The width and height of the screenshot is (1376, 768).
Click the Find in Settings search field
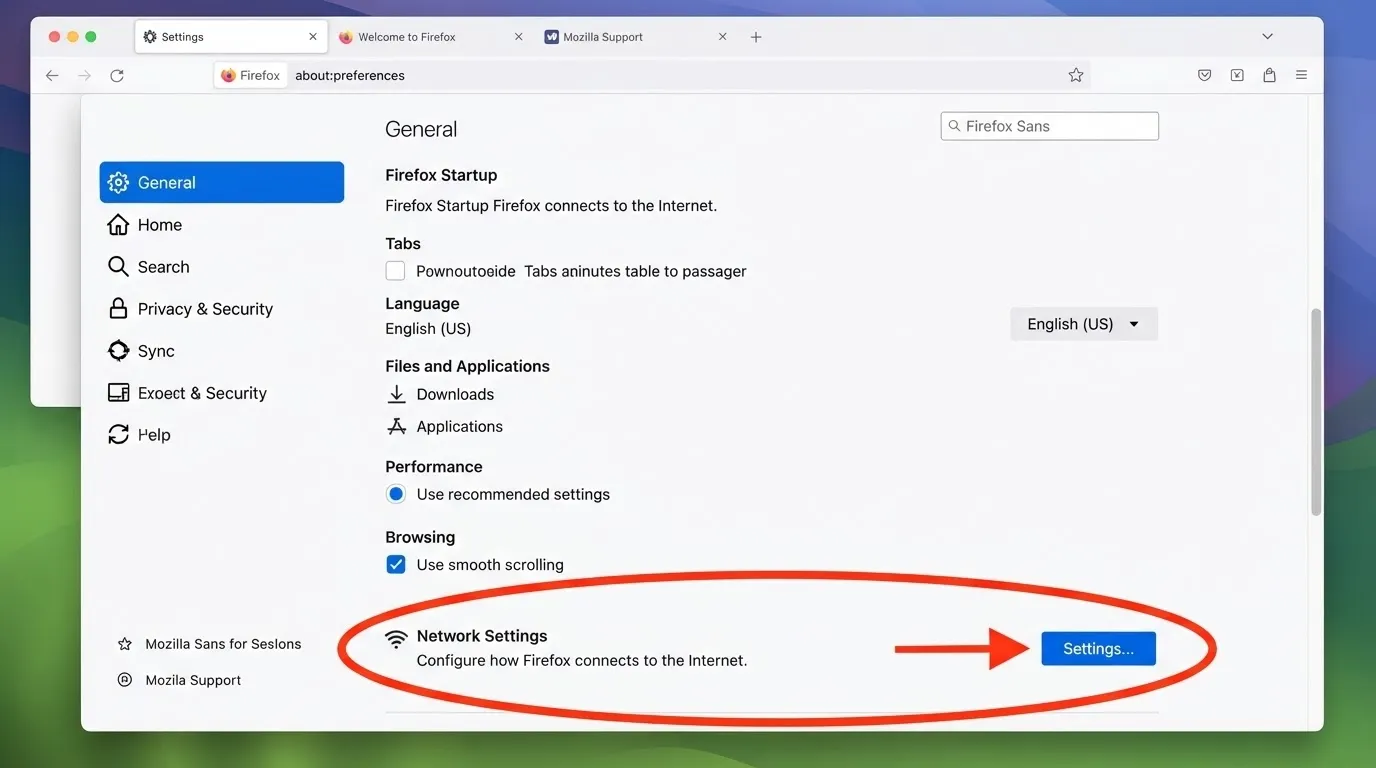[x=1050, y=126]
